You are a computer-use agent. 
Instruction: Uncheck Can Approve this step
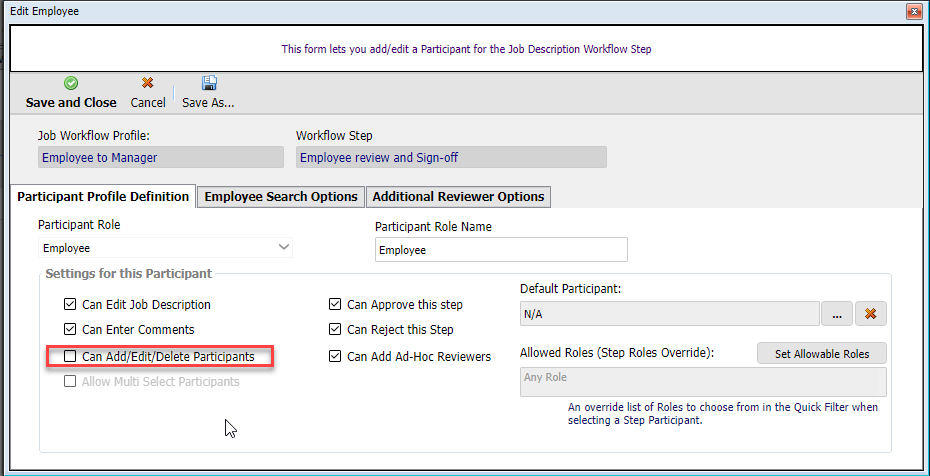coord(336,305)
